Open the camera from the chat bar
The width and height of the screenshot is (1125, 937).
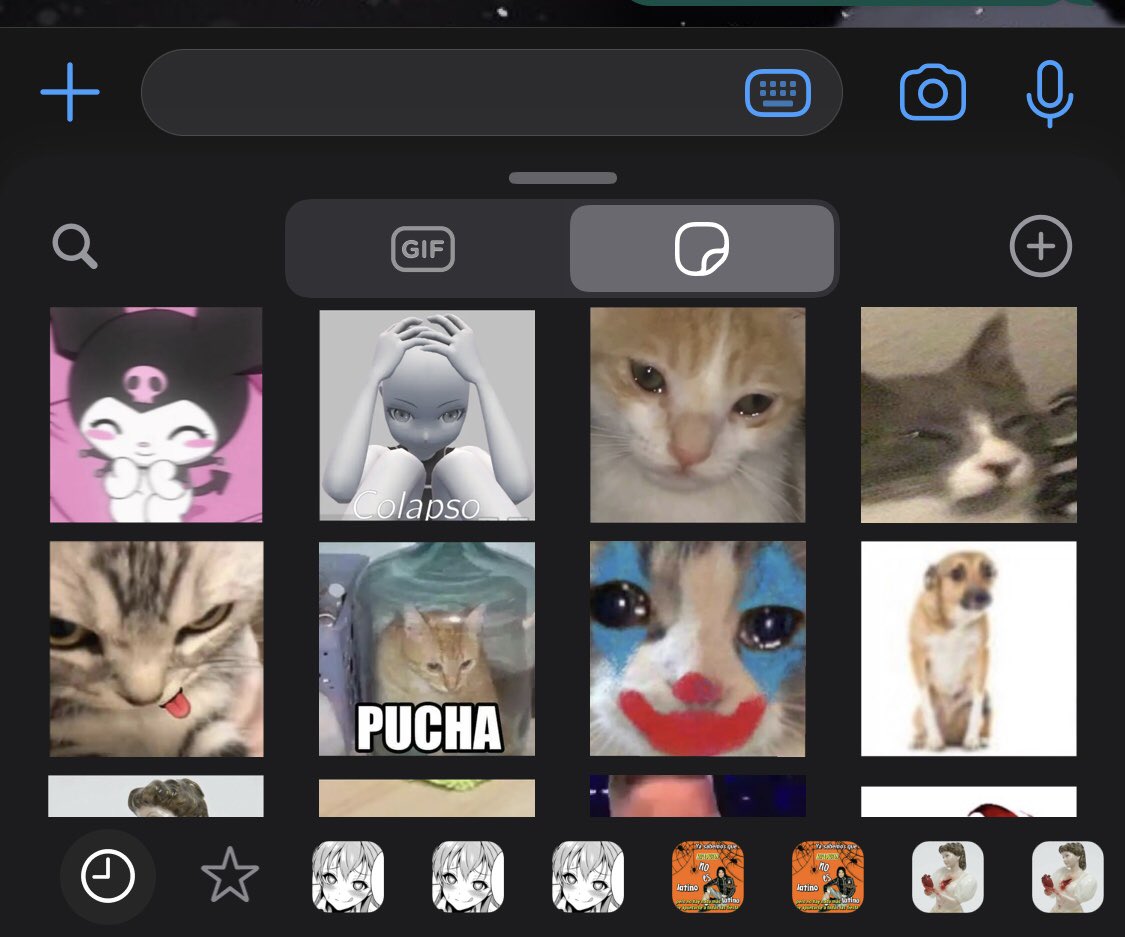pos(933,93)
